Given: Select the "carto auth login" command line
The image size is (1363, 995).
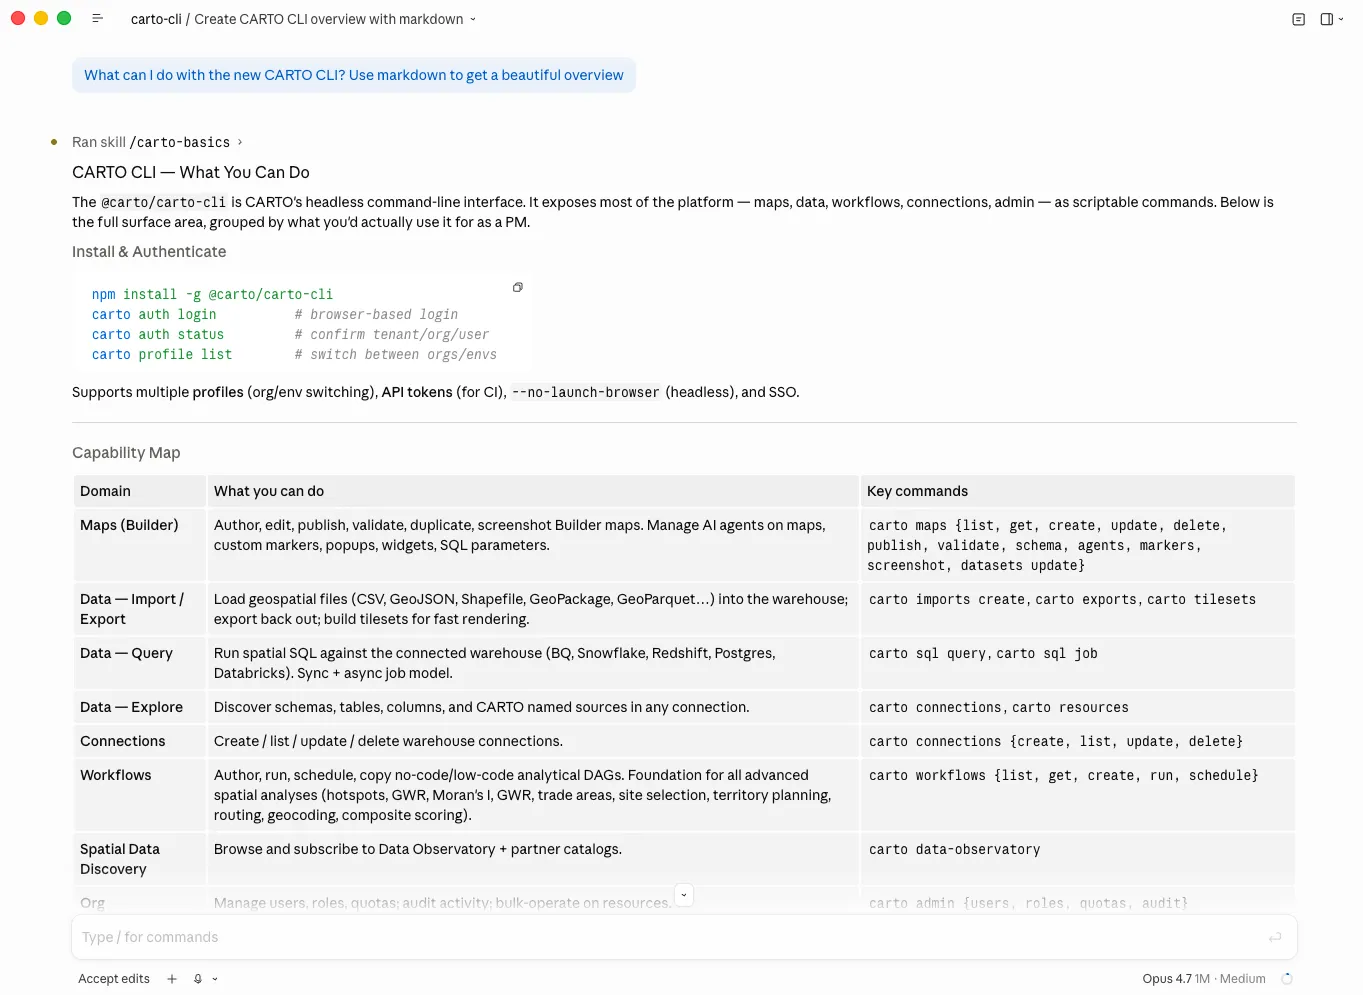Looking at the screenshot, I should pos(154,314).
